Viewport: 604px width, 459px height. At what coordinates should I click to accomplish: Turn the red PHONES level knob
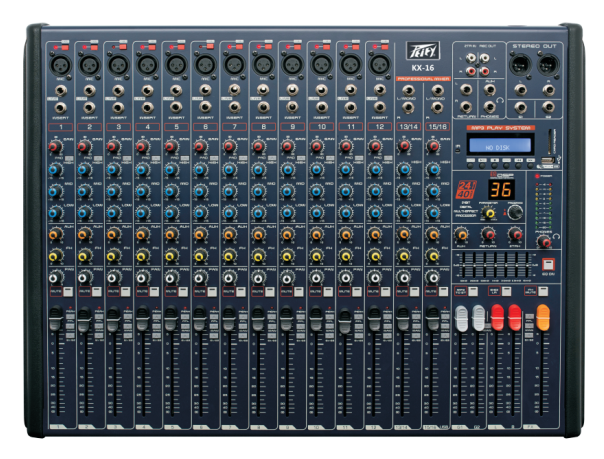[x=544, y=241]
